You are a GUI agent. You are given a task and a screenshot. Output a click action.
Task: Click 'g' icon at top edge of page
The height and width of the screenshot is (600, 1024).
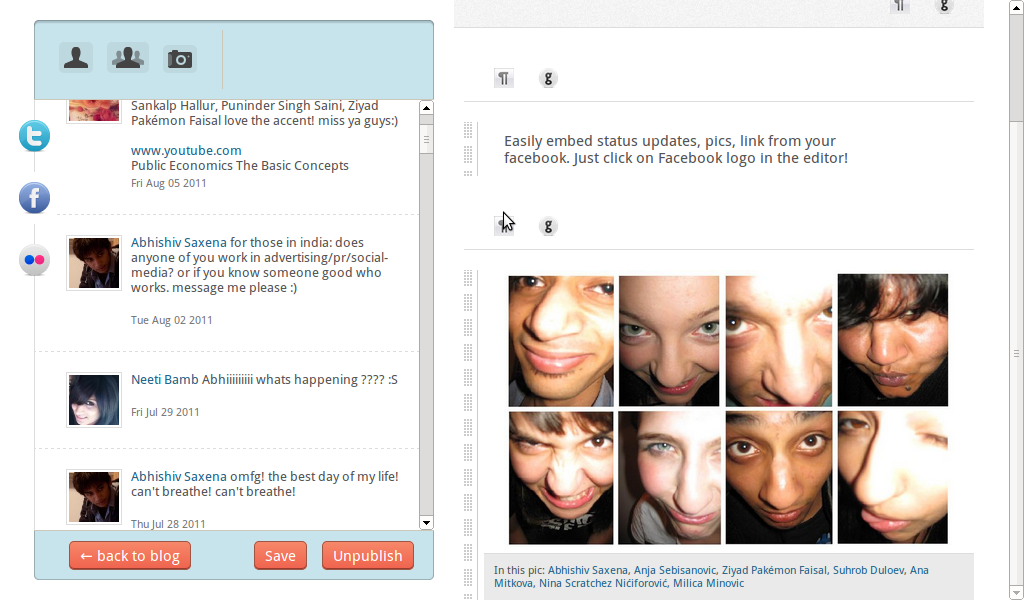944,7
